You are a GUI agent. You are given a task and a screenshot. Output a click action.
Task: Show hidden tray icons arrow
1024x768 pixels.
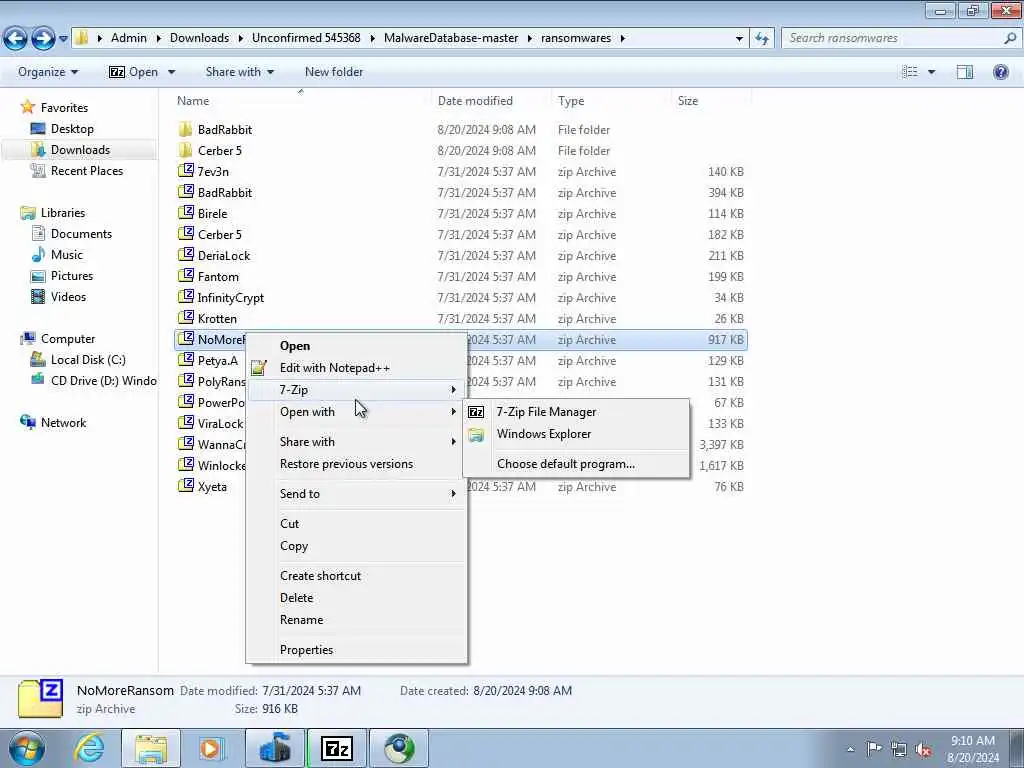point(850,749)
